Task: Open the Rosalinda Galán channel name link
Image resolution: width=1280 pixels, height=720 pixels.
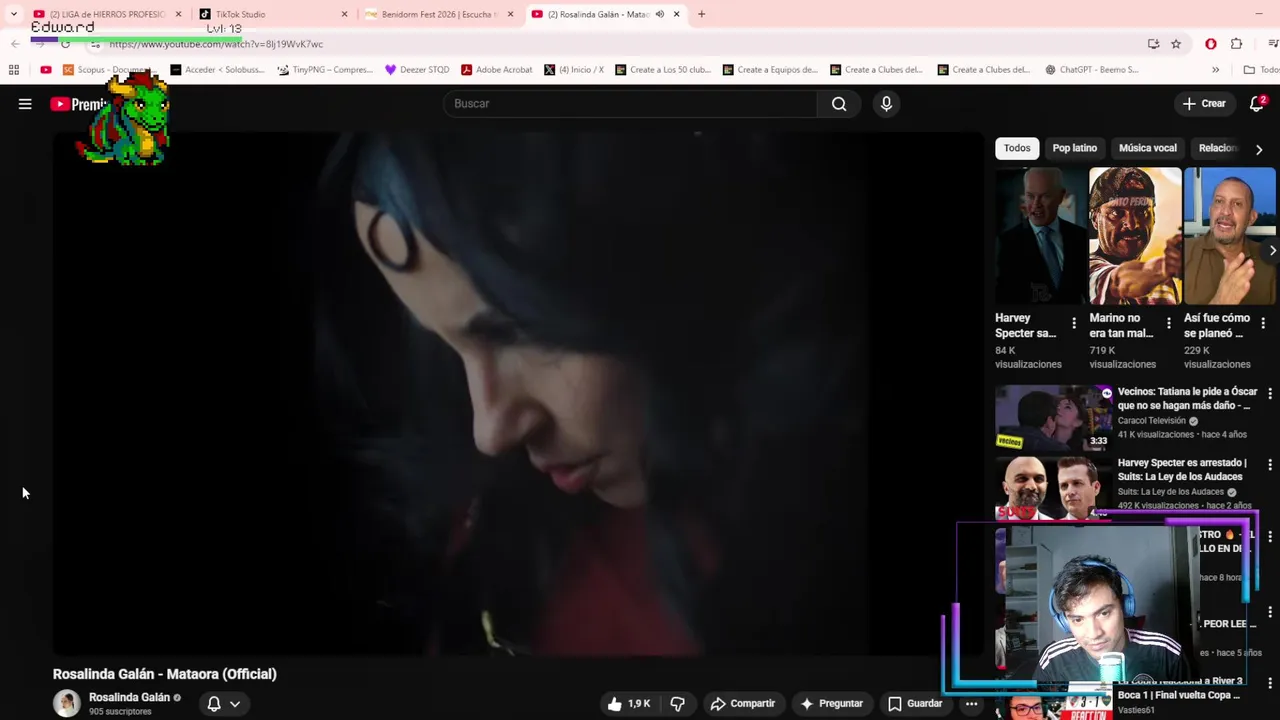Action: pos(129,698)
